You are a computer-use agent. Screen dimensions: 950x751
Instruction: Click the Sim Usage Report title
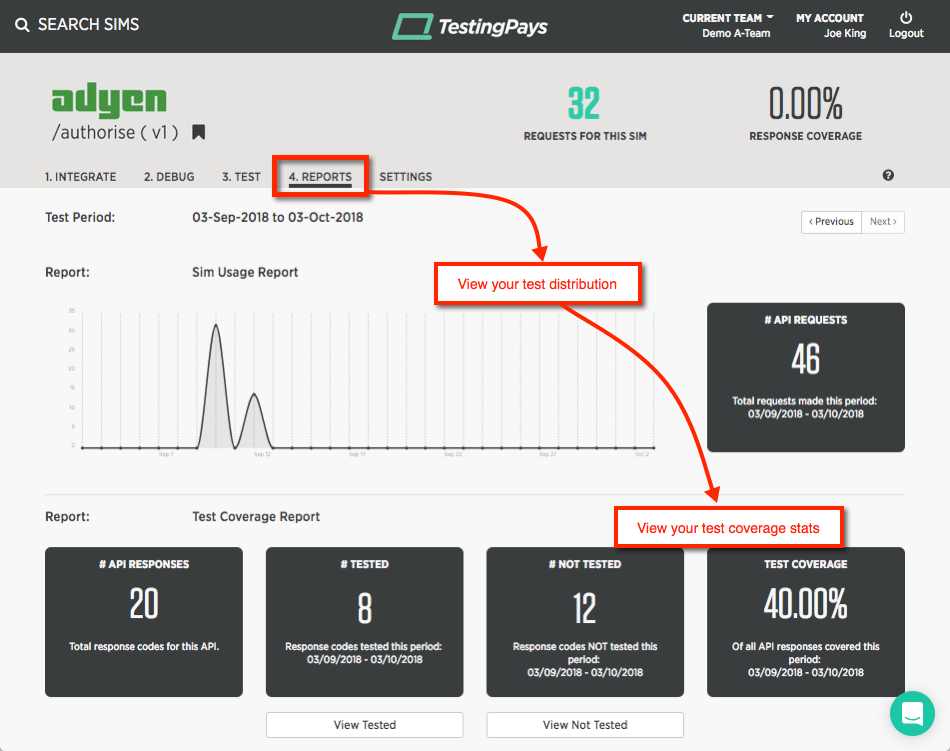pos(245,273)
